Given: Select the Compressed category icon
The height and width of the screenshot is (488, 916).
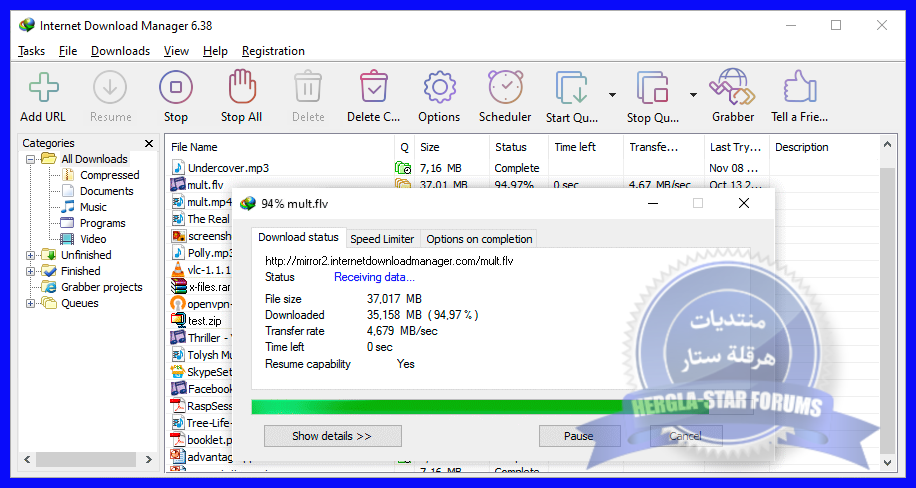Looking at the screenshot, I should (68, 175).
